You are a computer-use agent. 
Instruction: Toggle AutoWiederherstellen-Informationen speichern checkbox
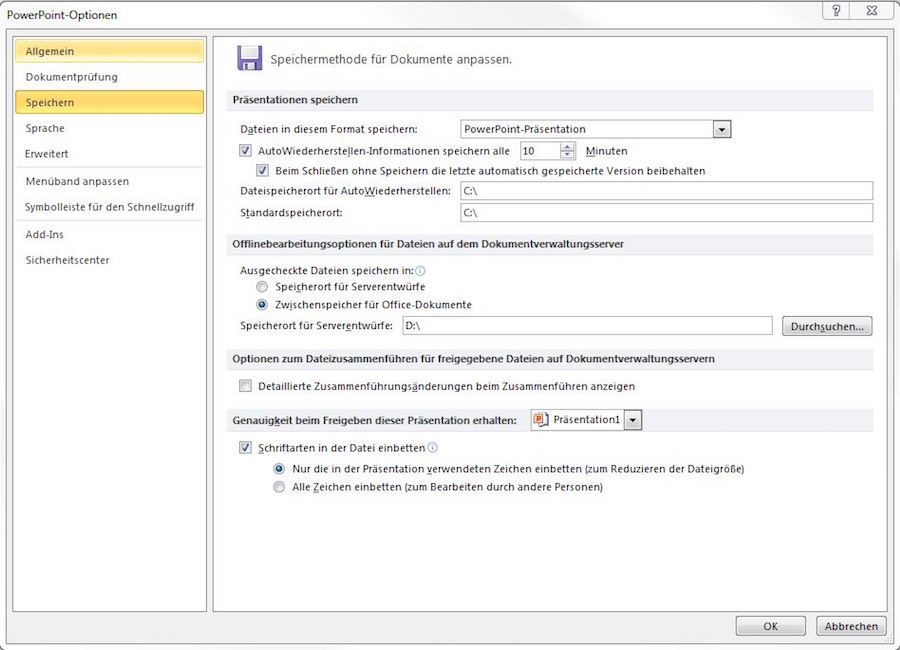pyautogui.click(x=245, y=150)
